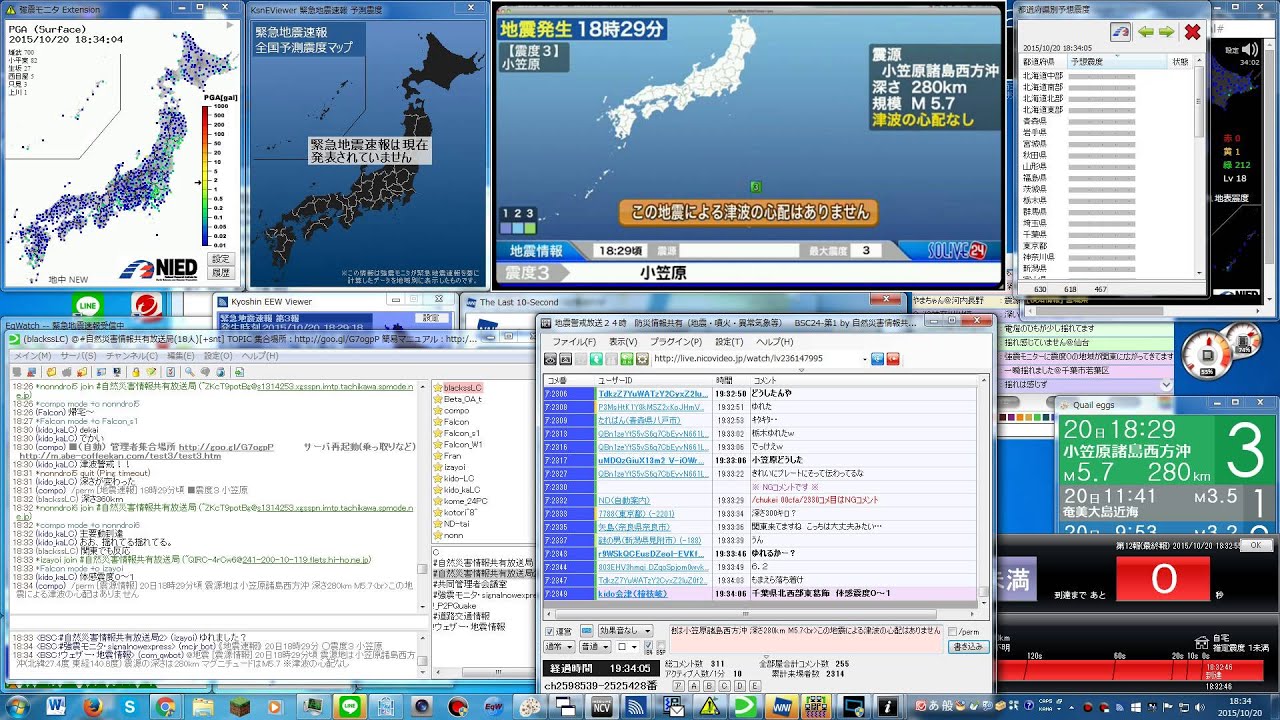Click the speaker icon in the dark monitor panel
The image size is (1280, 720).
[1252, 49]
